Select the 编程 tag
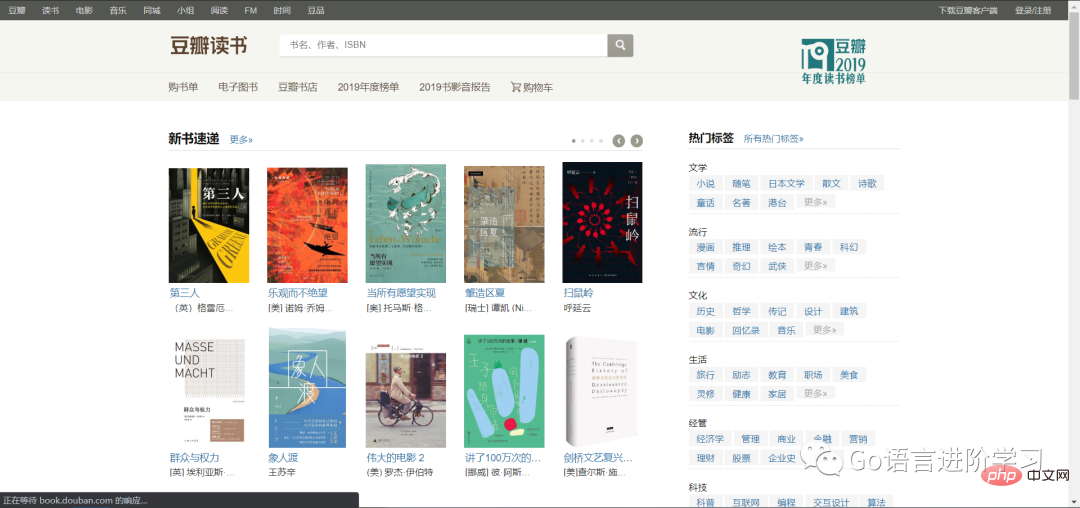This screenshot has height=508, width=1080. (x=787, y=502)
